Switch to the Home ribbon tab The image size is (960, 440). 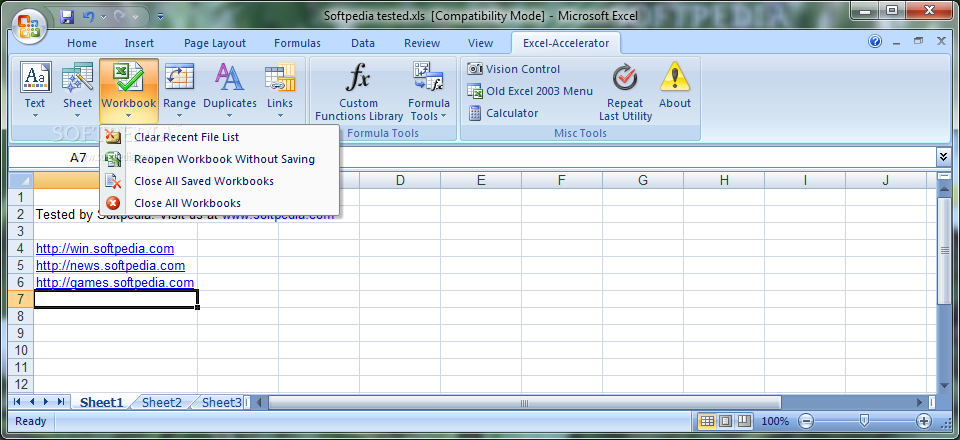click(82, 43)
